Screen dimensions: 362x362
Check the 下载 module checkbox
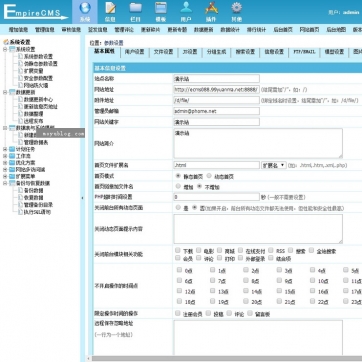click(178, 250)
